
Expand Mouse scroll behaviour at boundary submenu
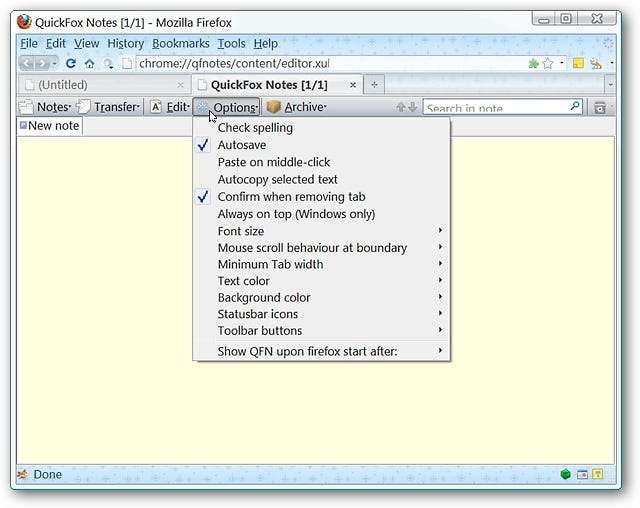coord(322,248)
